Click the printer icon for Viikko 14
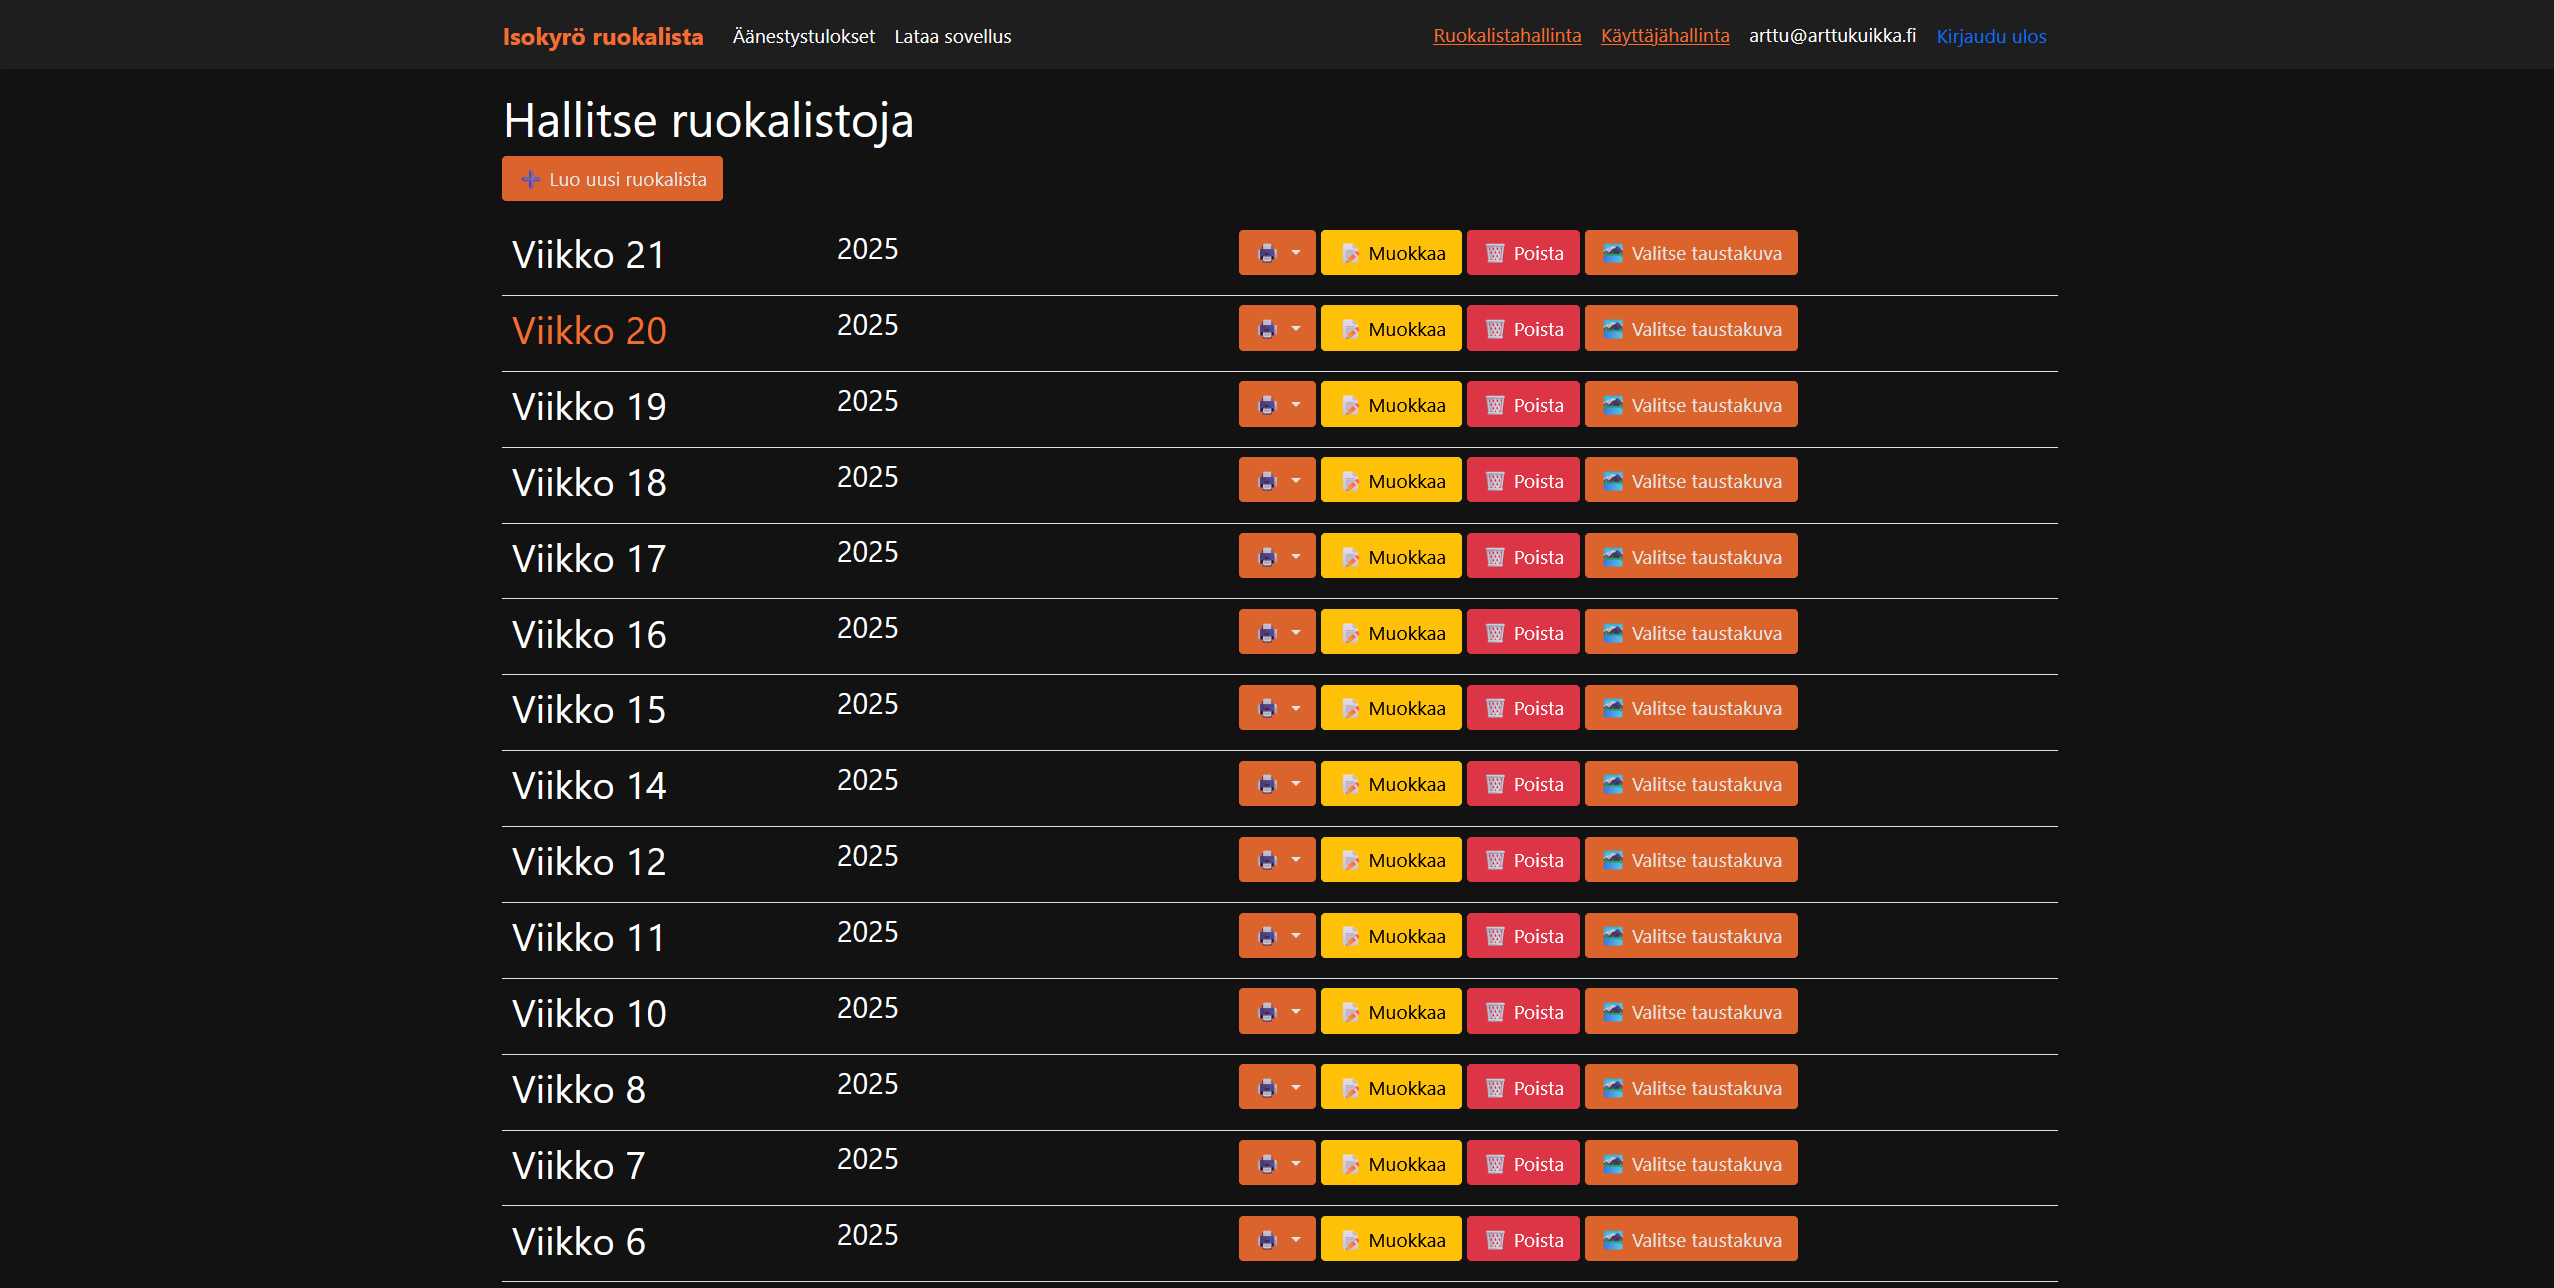Screen dimensions: 2554x1288 (1267, 785)
